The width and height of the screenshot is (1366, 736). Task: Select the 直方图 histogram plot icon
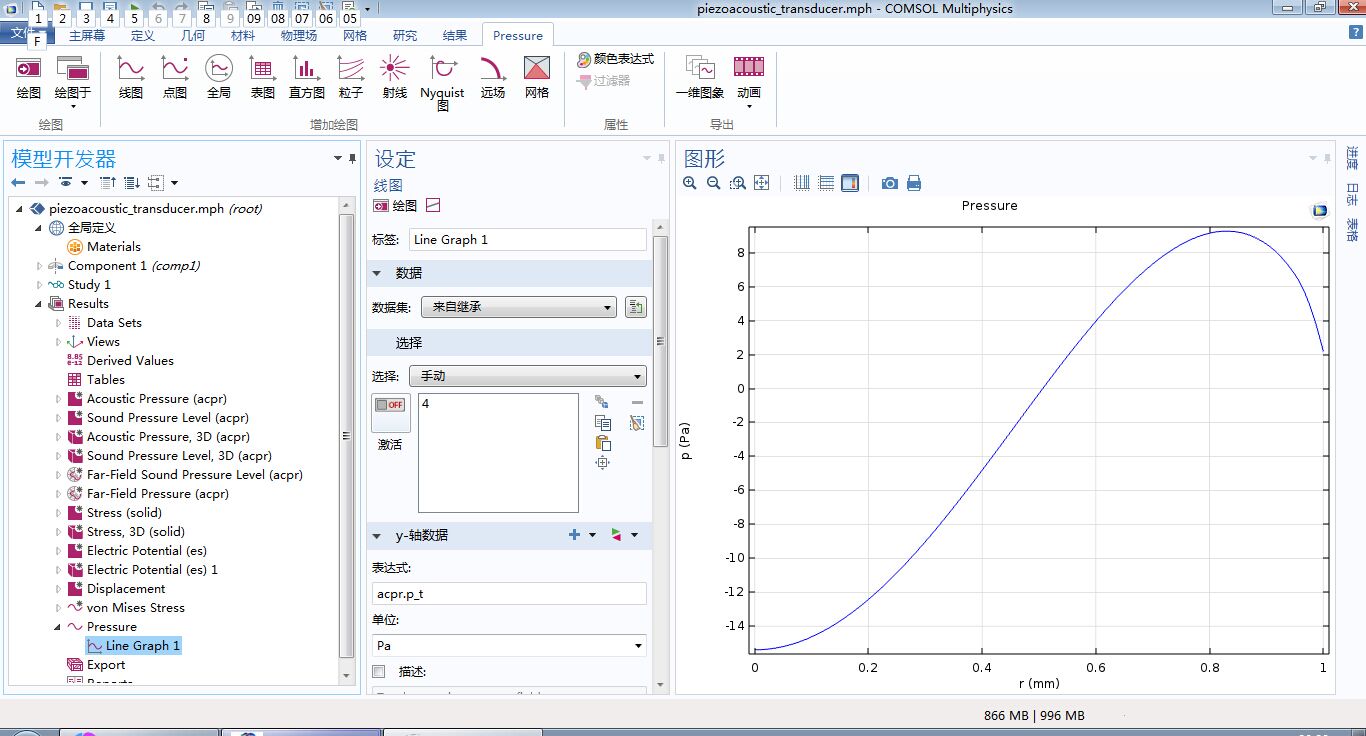pyautogui.click(x=306, y=77)
